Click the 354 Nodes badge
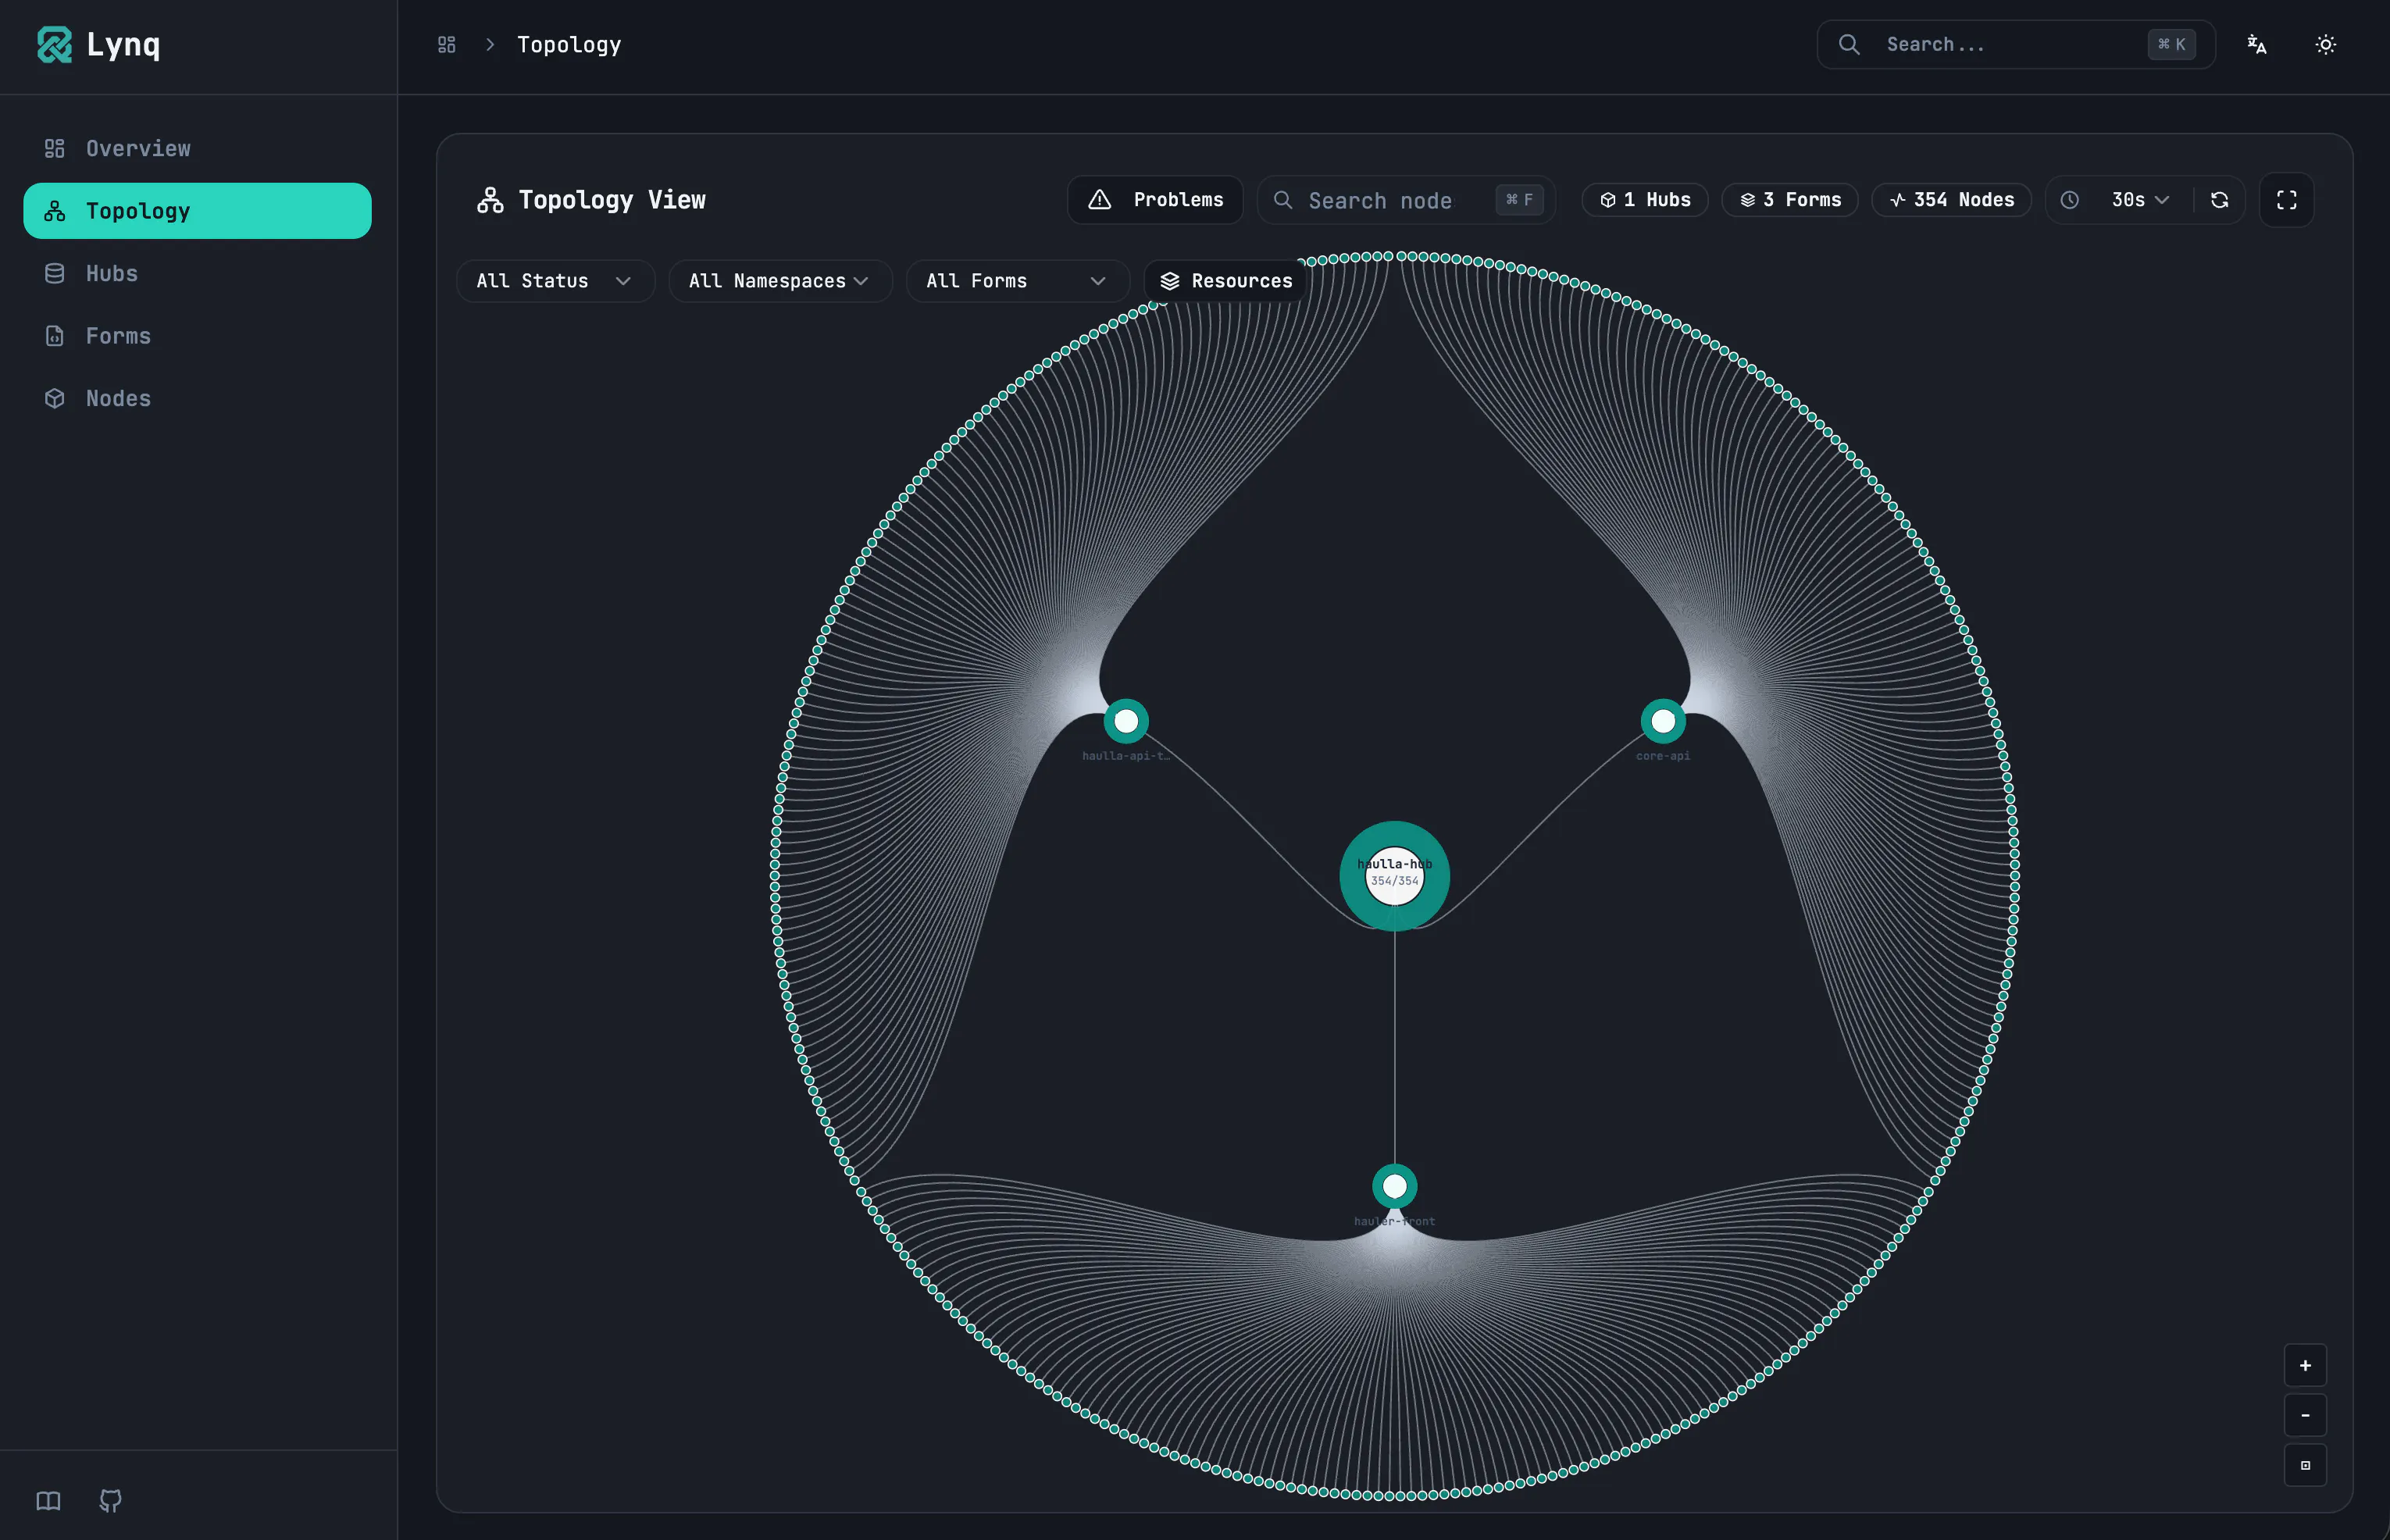 pyautogui.click(x=1951, y=200)
